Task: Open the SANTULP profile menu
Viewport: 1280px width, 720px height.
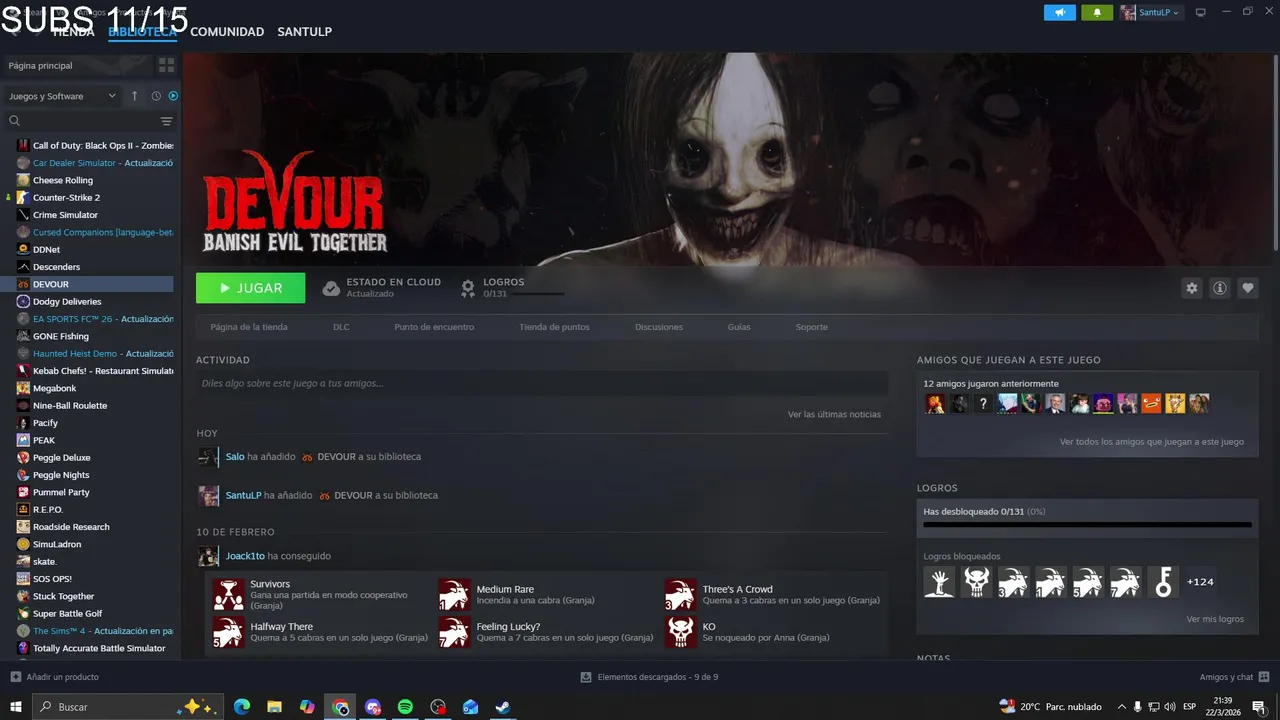Action: click(x=305, y=32)
